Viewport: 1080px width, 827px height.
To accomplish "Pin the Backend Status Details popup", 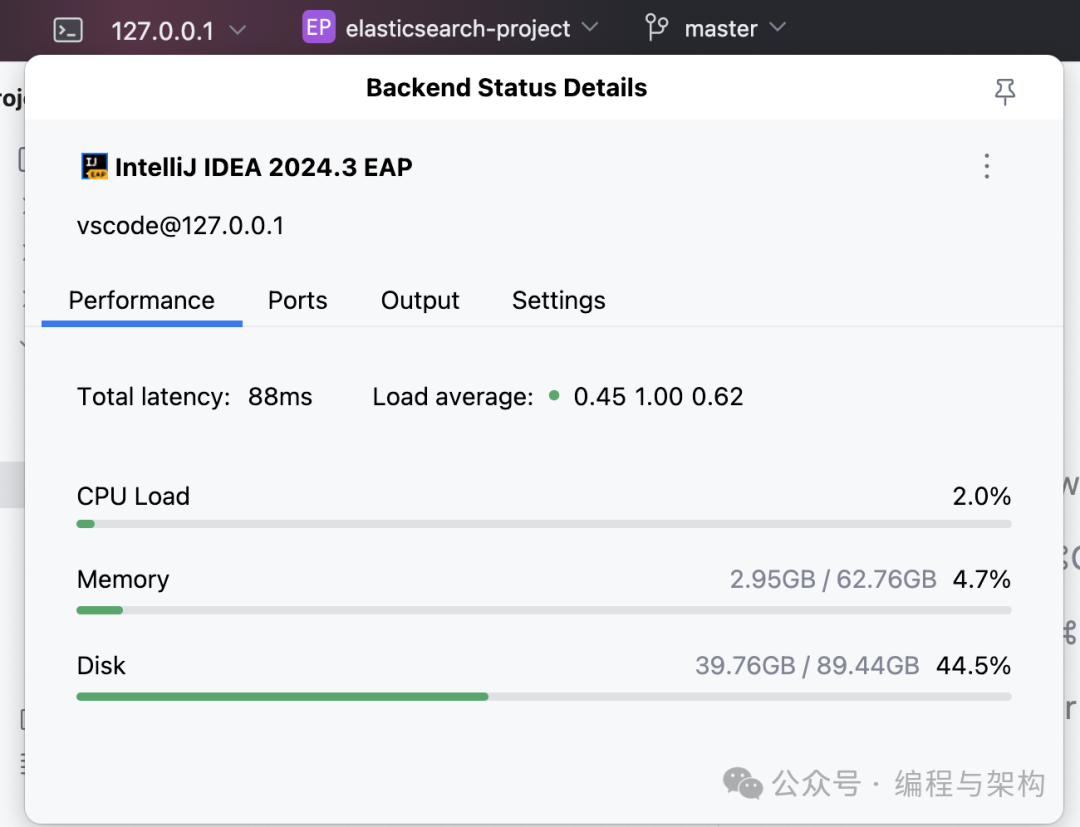I will pos(1005,92).
